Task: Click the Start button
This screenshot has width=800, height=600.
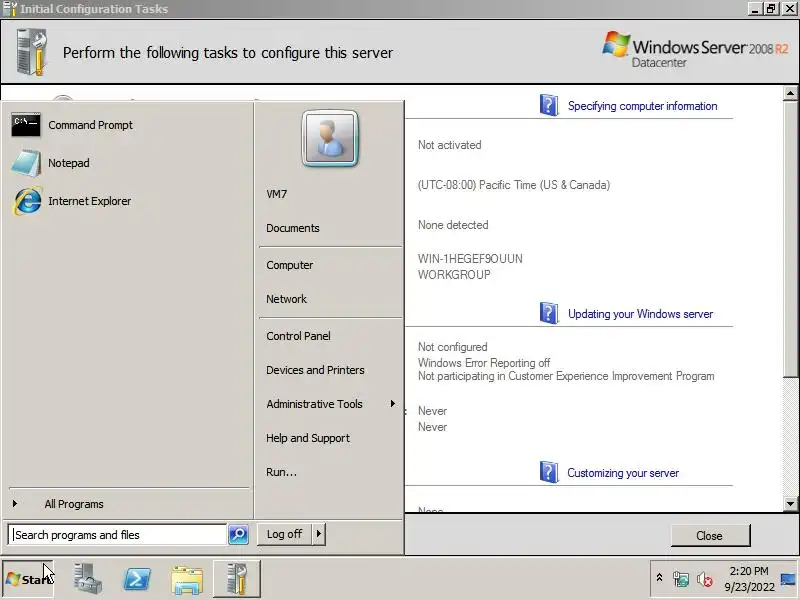Action: click(28, 579)
